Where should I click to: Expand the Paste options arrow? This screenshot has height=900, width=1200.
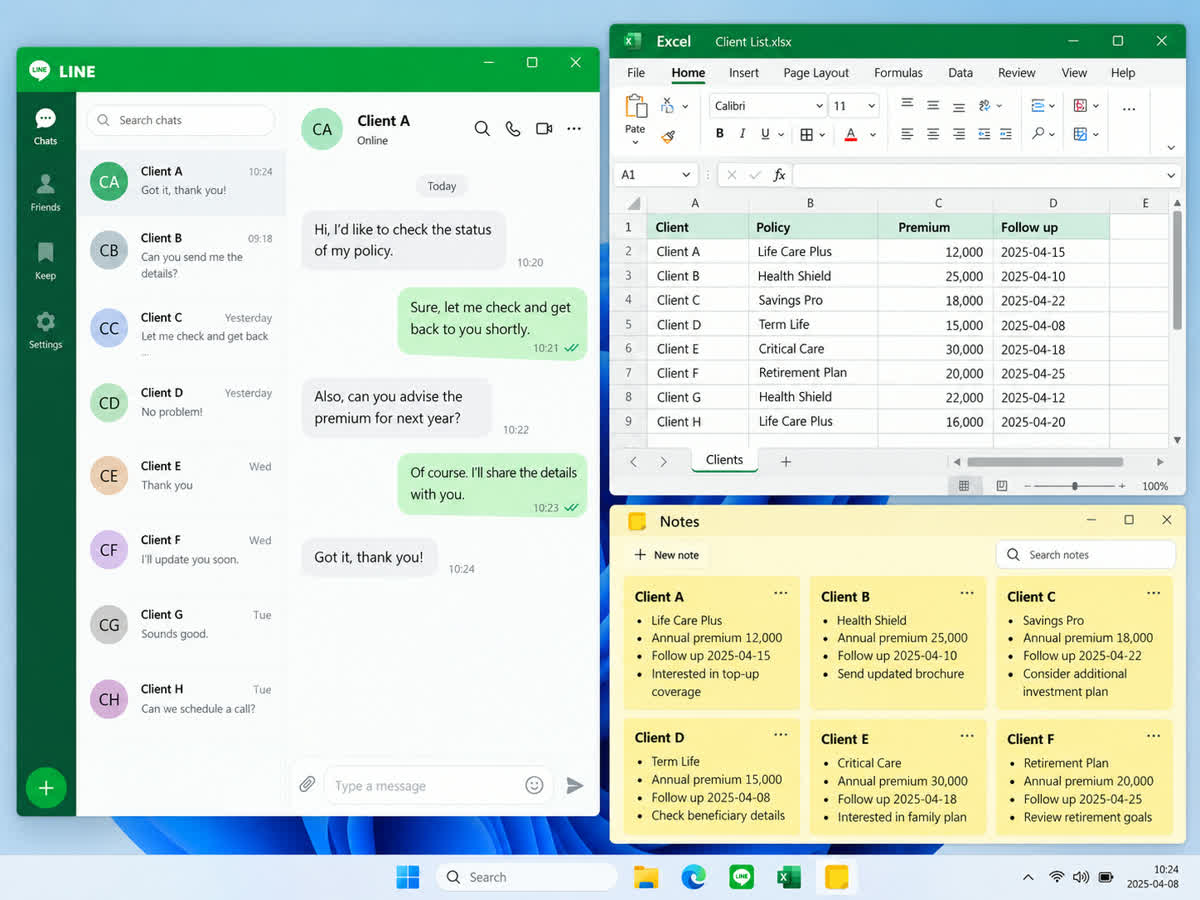(635, 143)
